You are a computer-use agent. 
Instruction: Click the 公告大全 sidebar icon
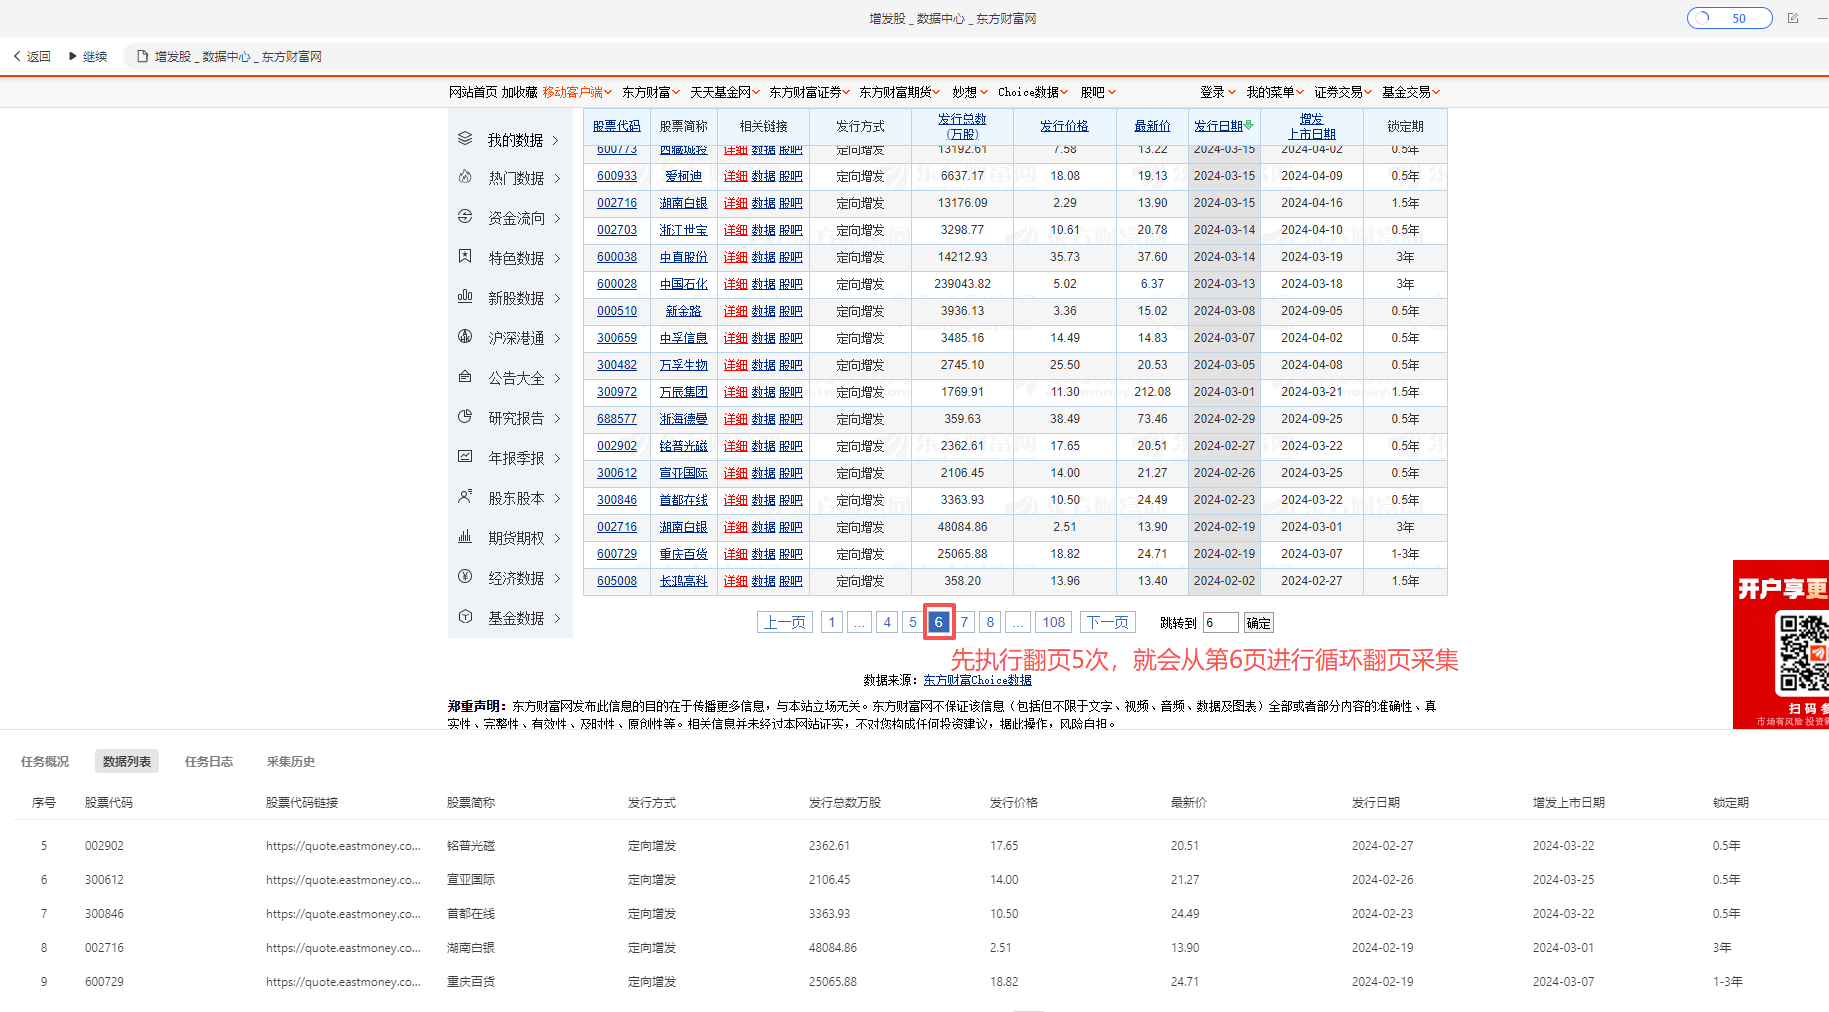465,376
